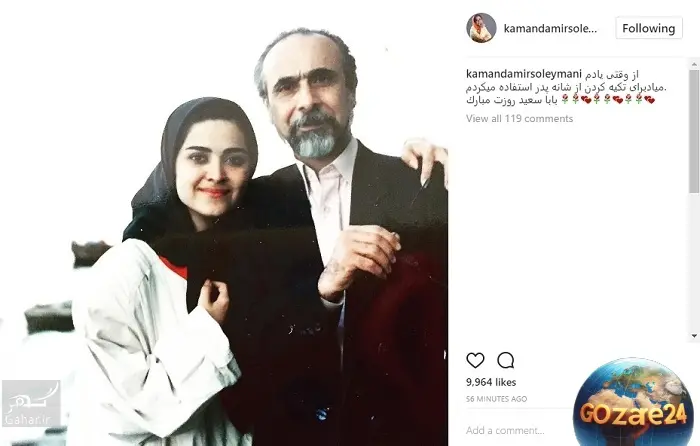Select the 'از وقتی یادم' caption line
This screenshot has height=446, width=700.
[611, 74]
